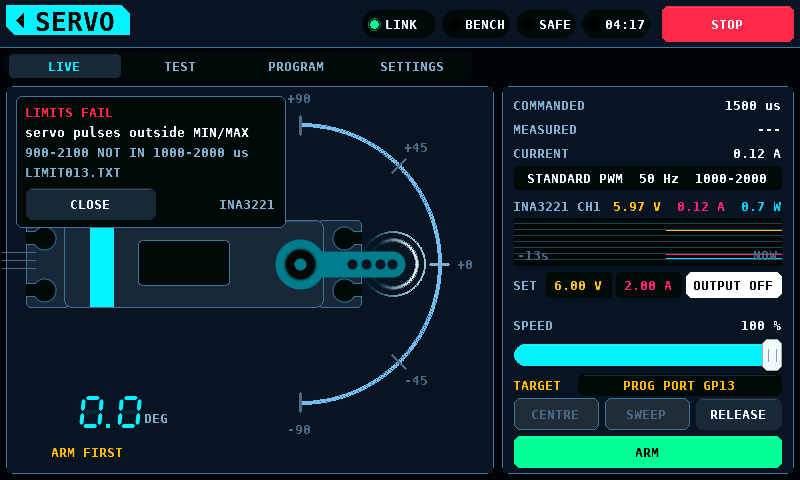
Task: Click the power history graph
Action: tap(647, 242)
